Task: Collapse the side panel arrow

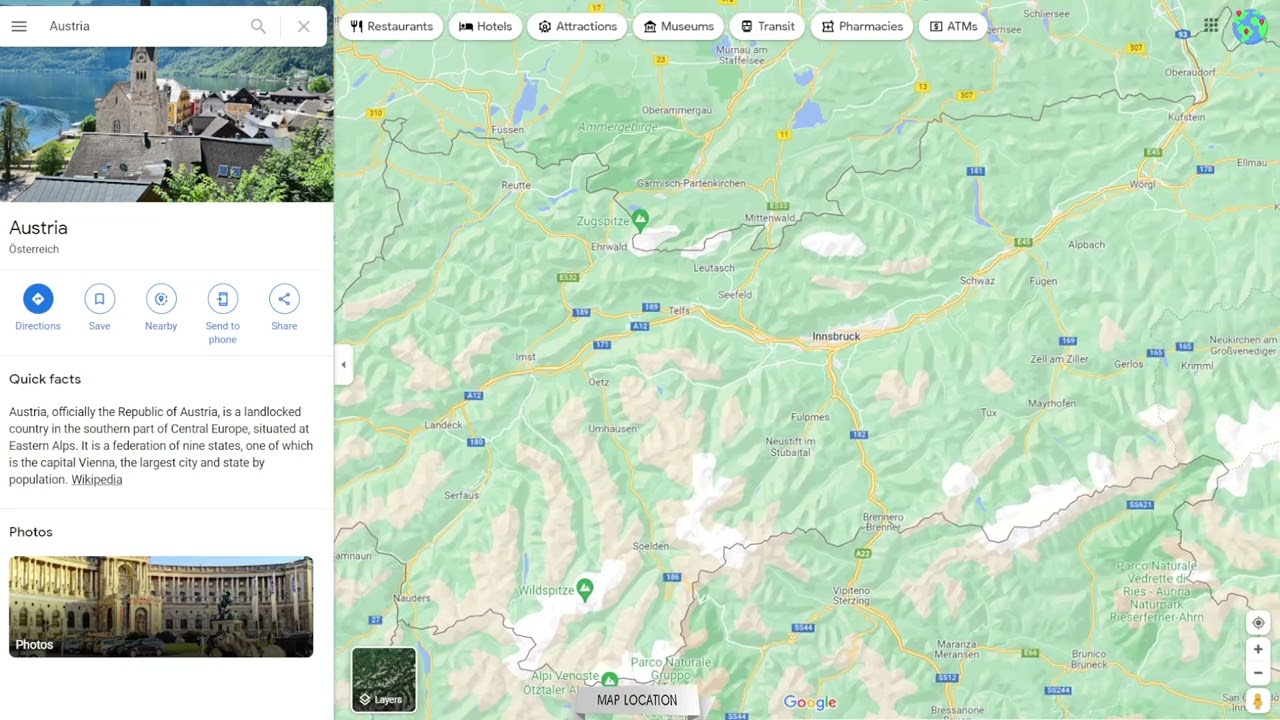Action: click(343, 365)
